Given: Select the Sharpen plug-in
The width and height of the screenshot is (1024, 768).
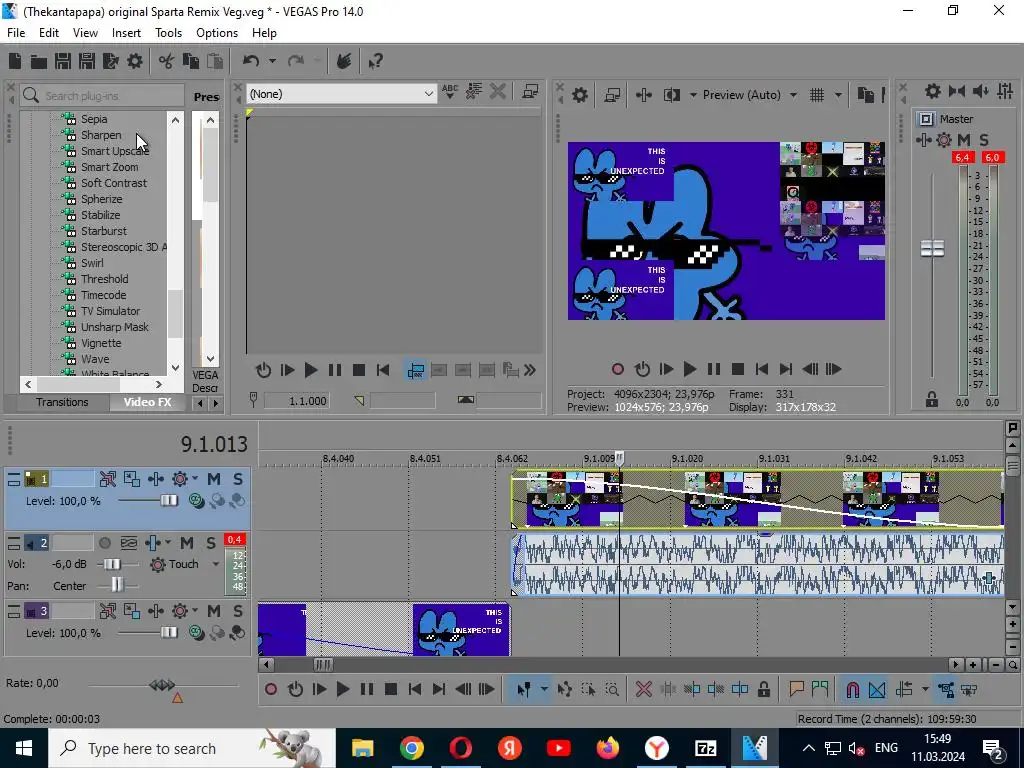Looking at the screenshot, I should coord(101,135).
